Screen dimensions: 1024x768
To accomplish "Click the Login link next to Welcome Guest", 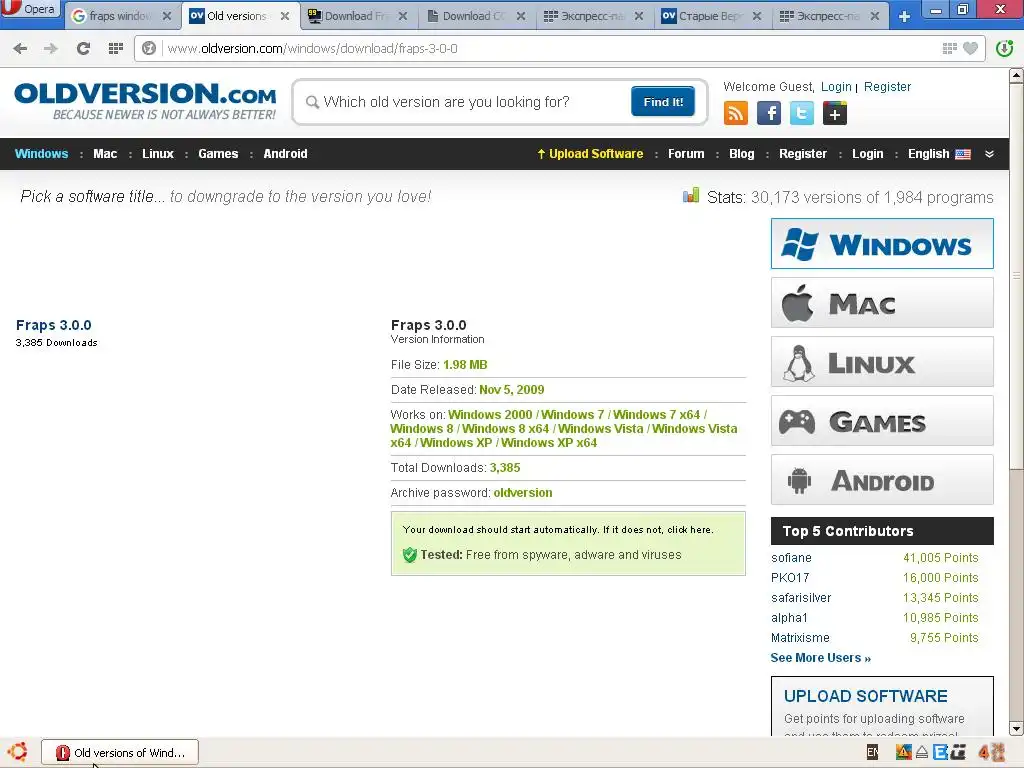I will [836, 87].
